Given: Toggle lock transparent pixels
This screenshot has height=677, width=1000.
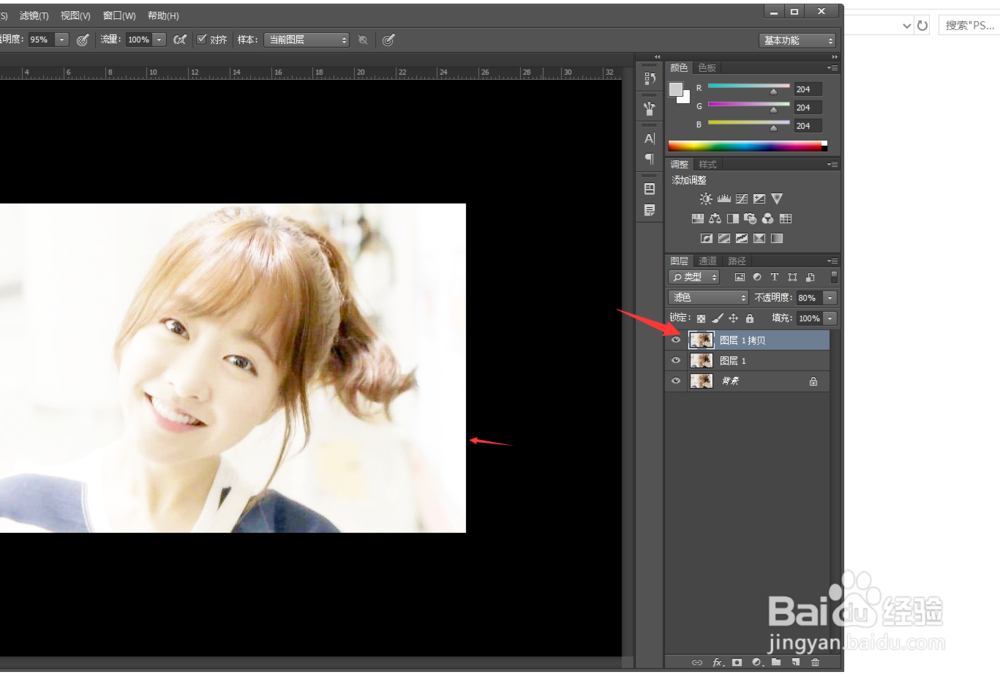Looking at the screenshot, I should [x=701, y=318].
